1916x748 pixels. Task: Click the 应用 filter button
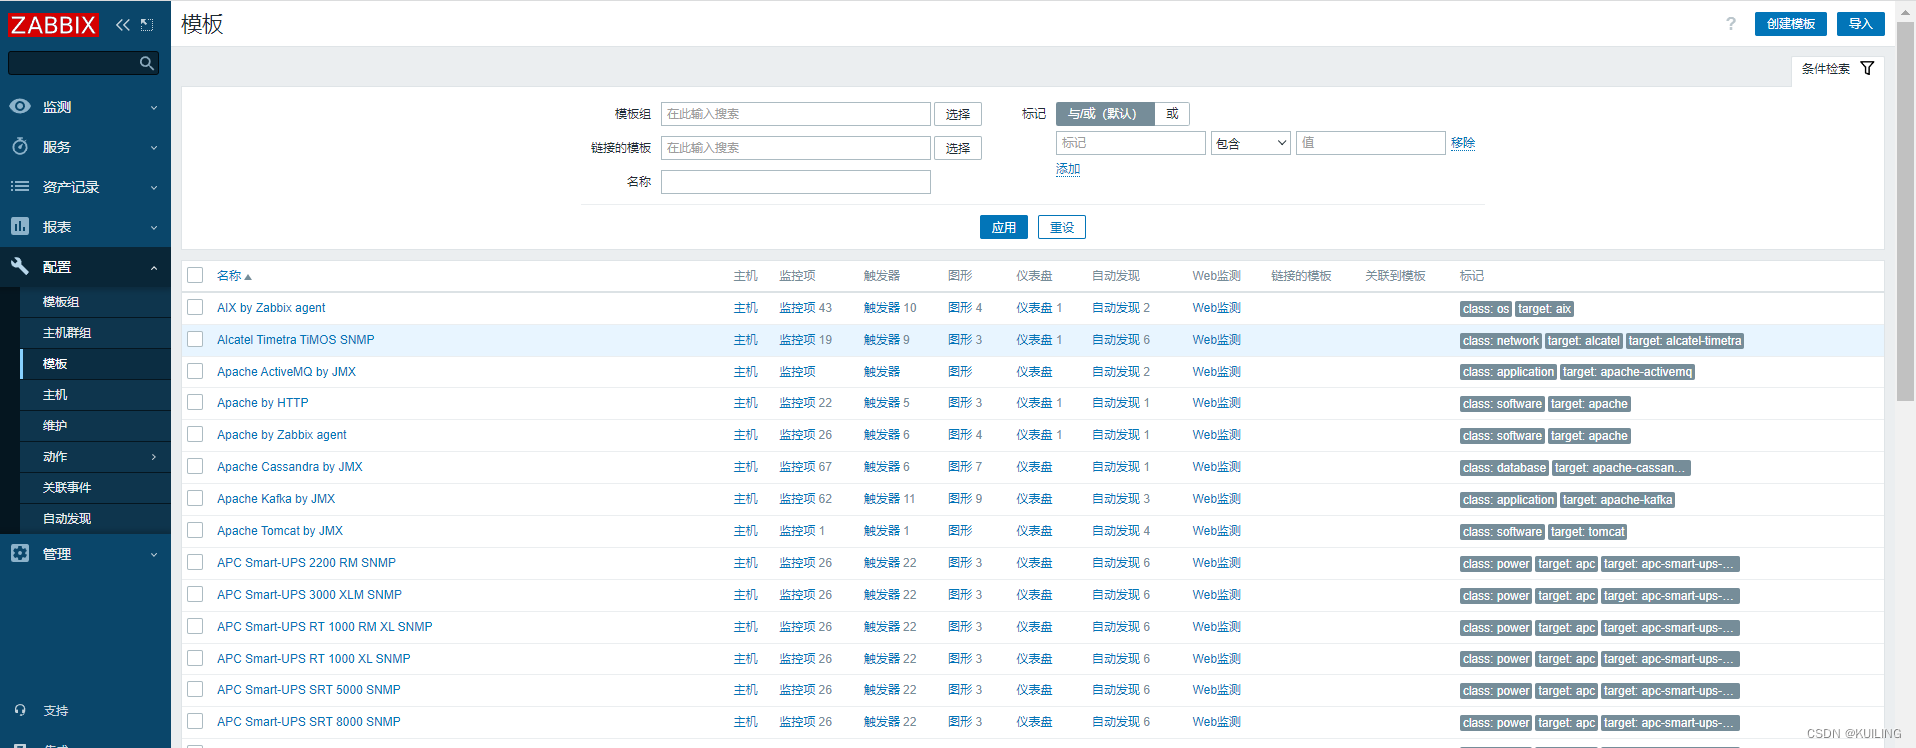pos(1003,227)
